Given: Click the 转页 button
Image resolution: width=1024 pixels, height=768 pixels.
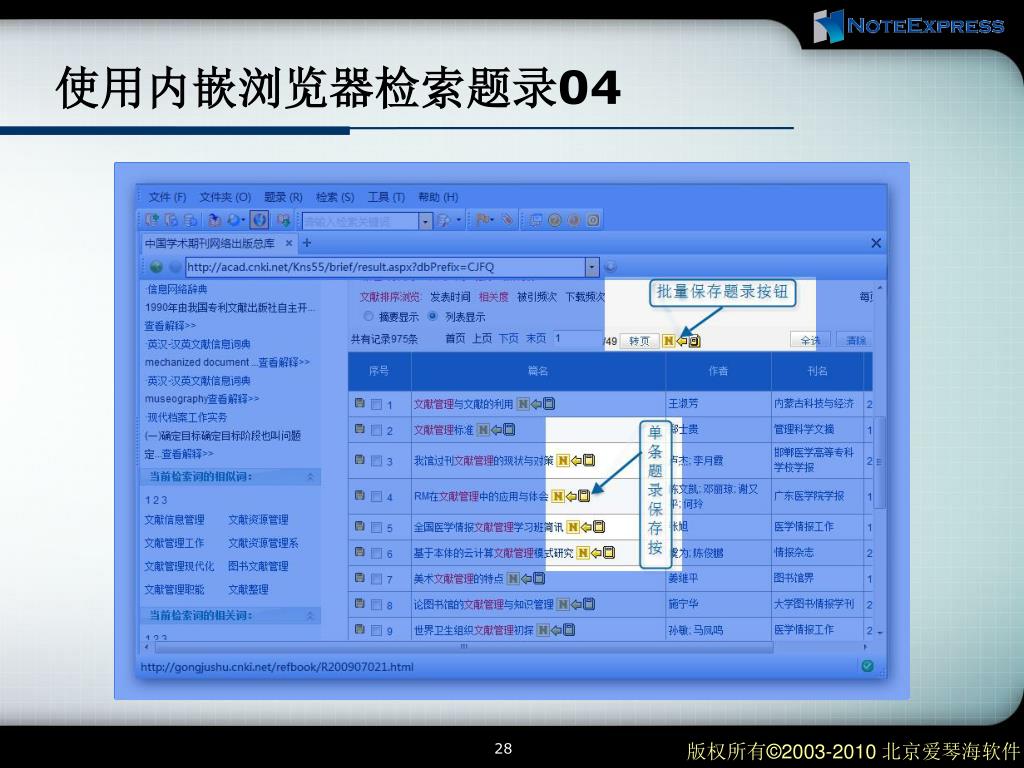Looking at the screenshot, I should tap(639, 341).
